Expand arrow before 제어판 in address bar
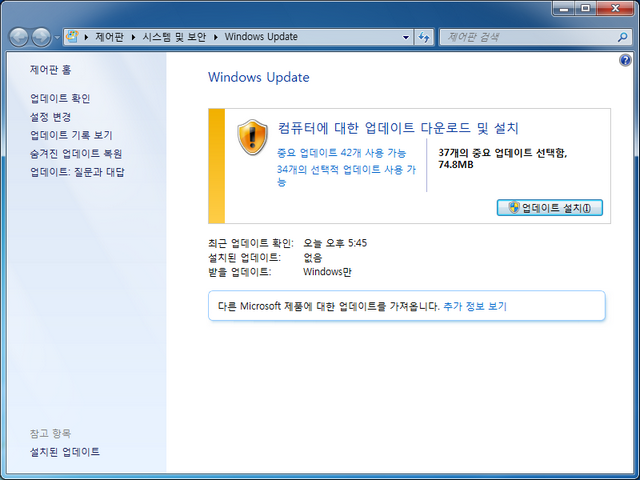Image resolution: width=640 pixels, height=480 pixels. [86, 37]
